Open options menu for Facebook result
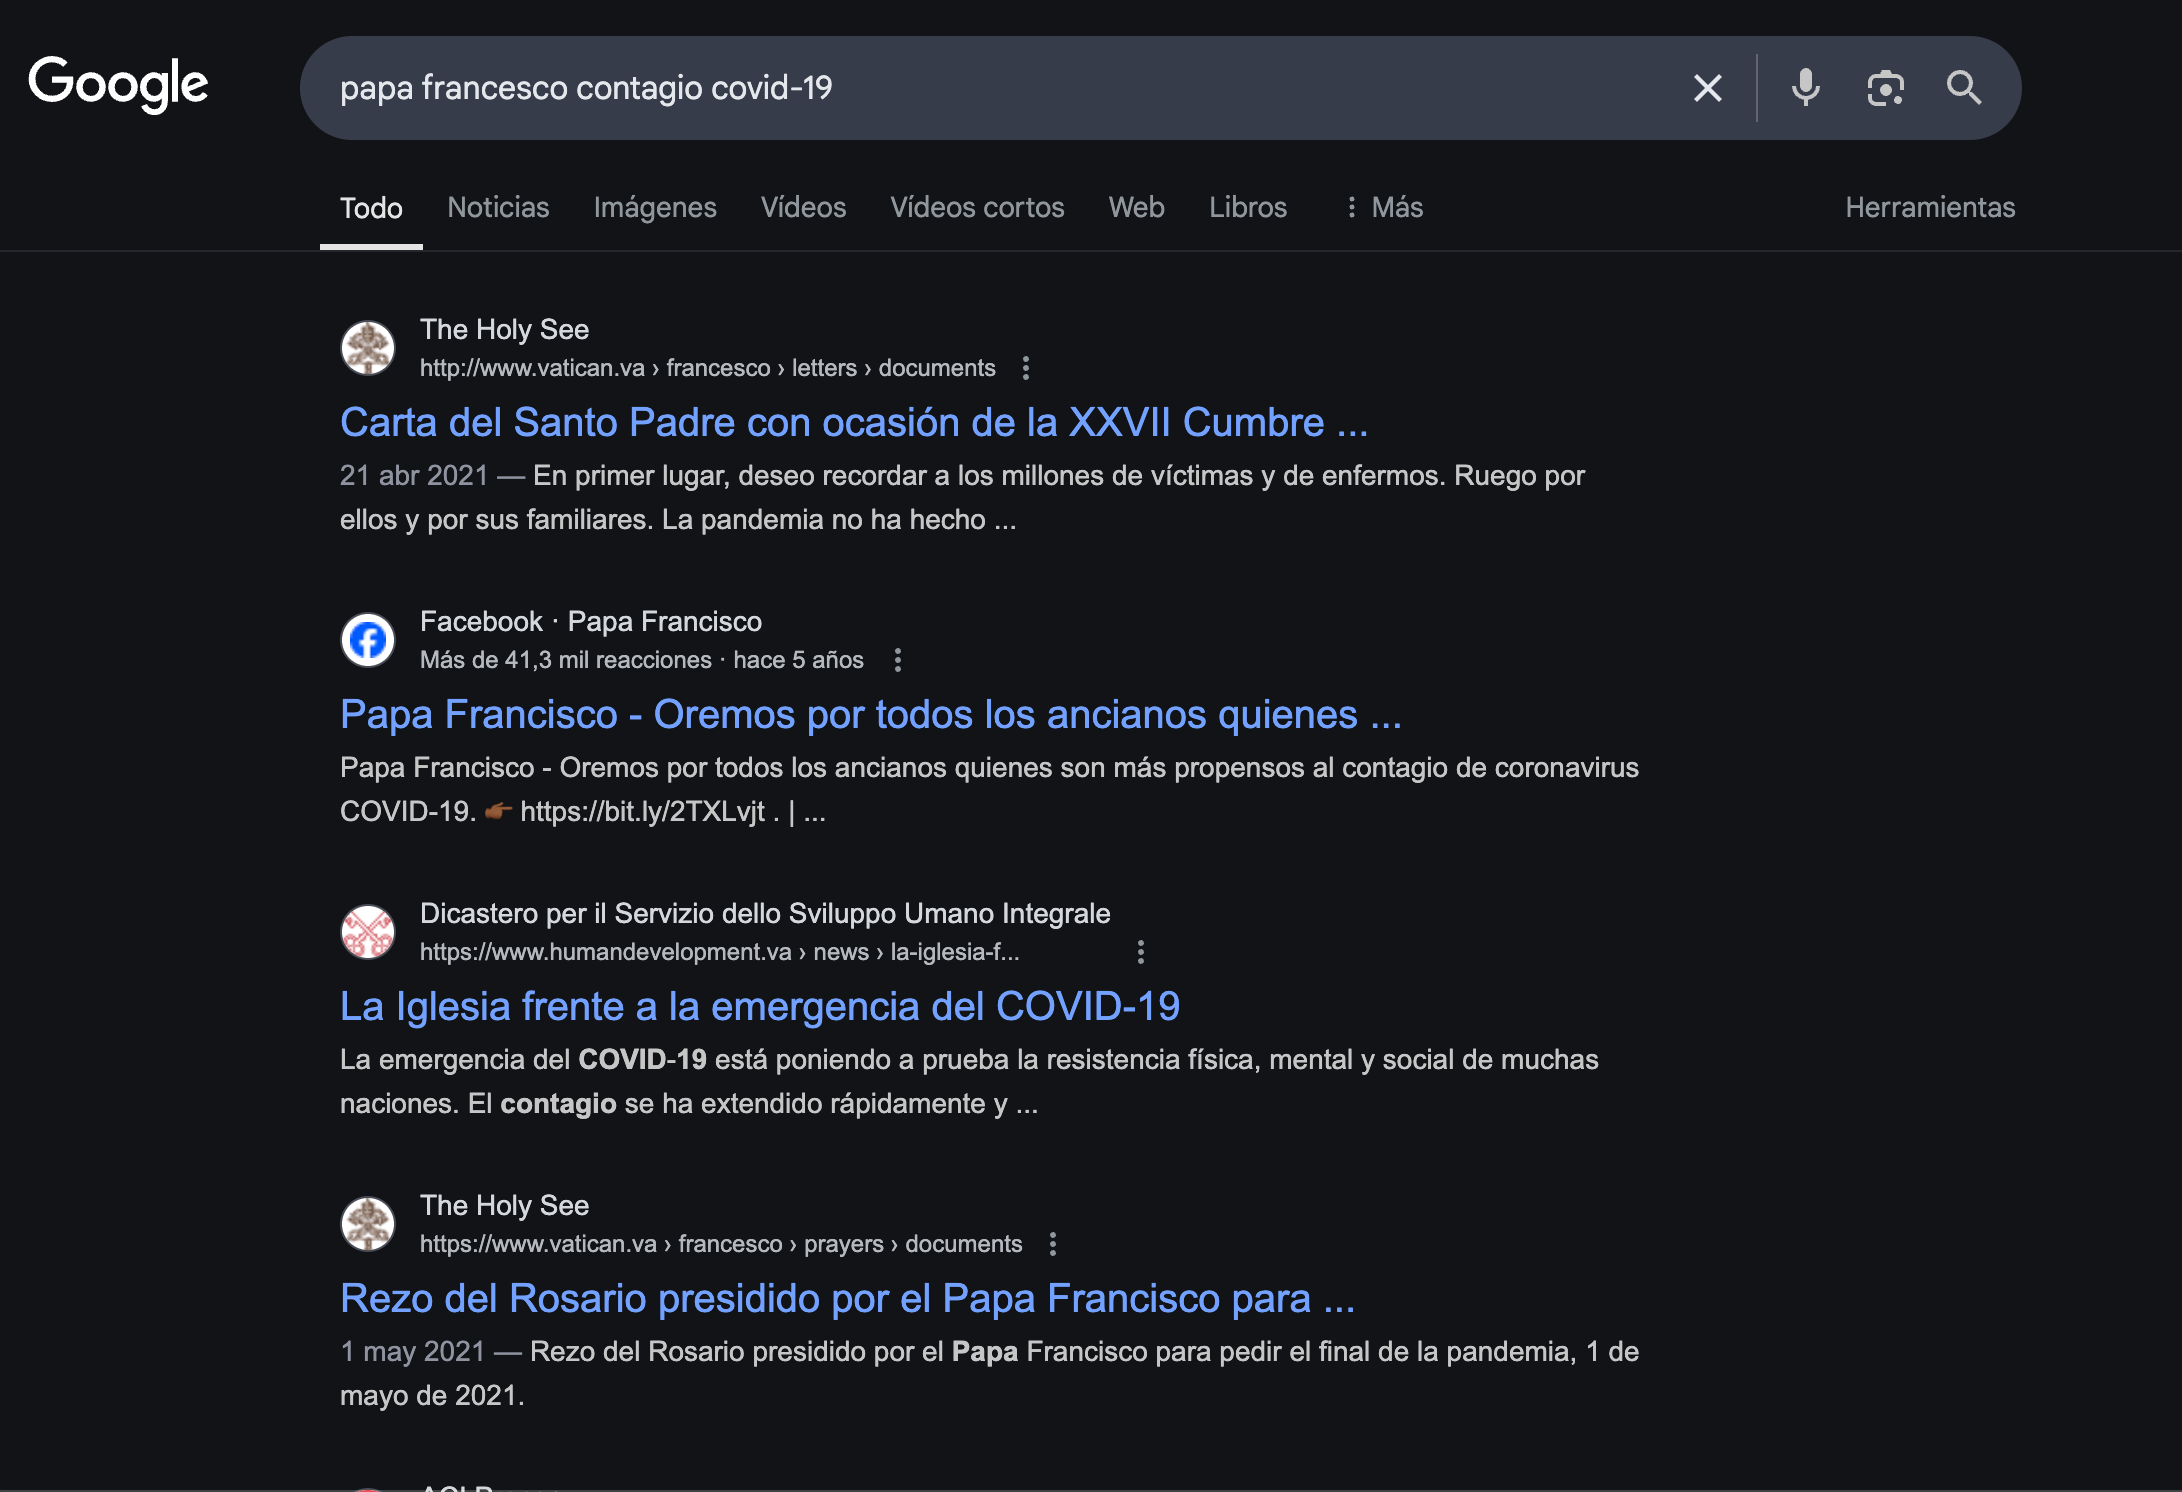The width and height of the screenshot is (2182, 1492). 898,660
